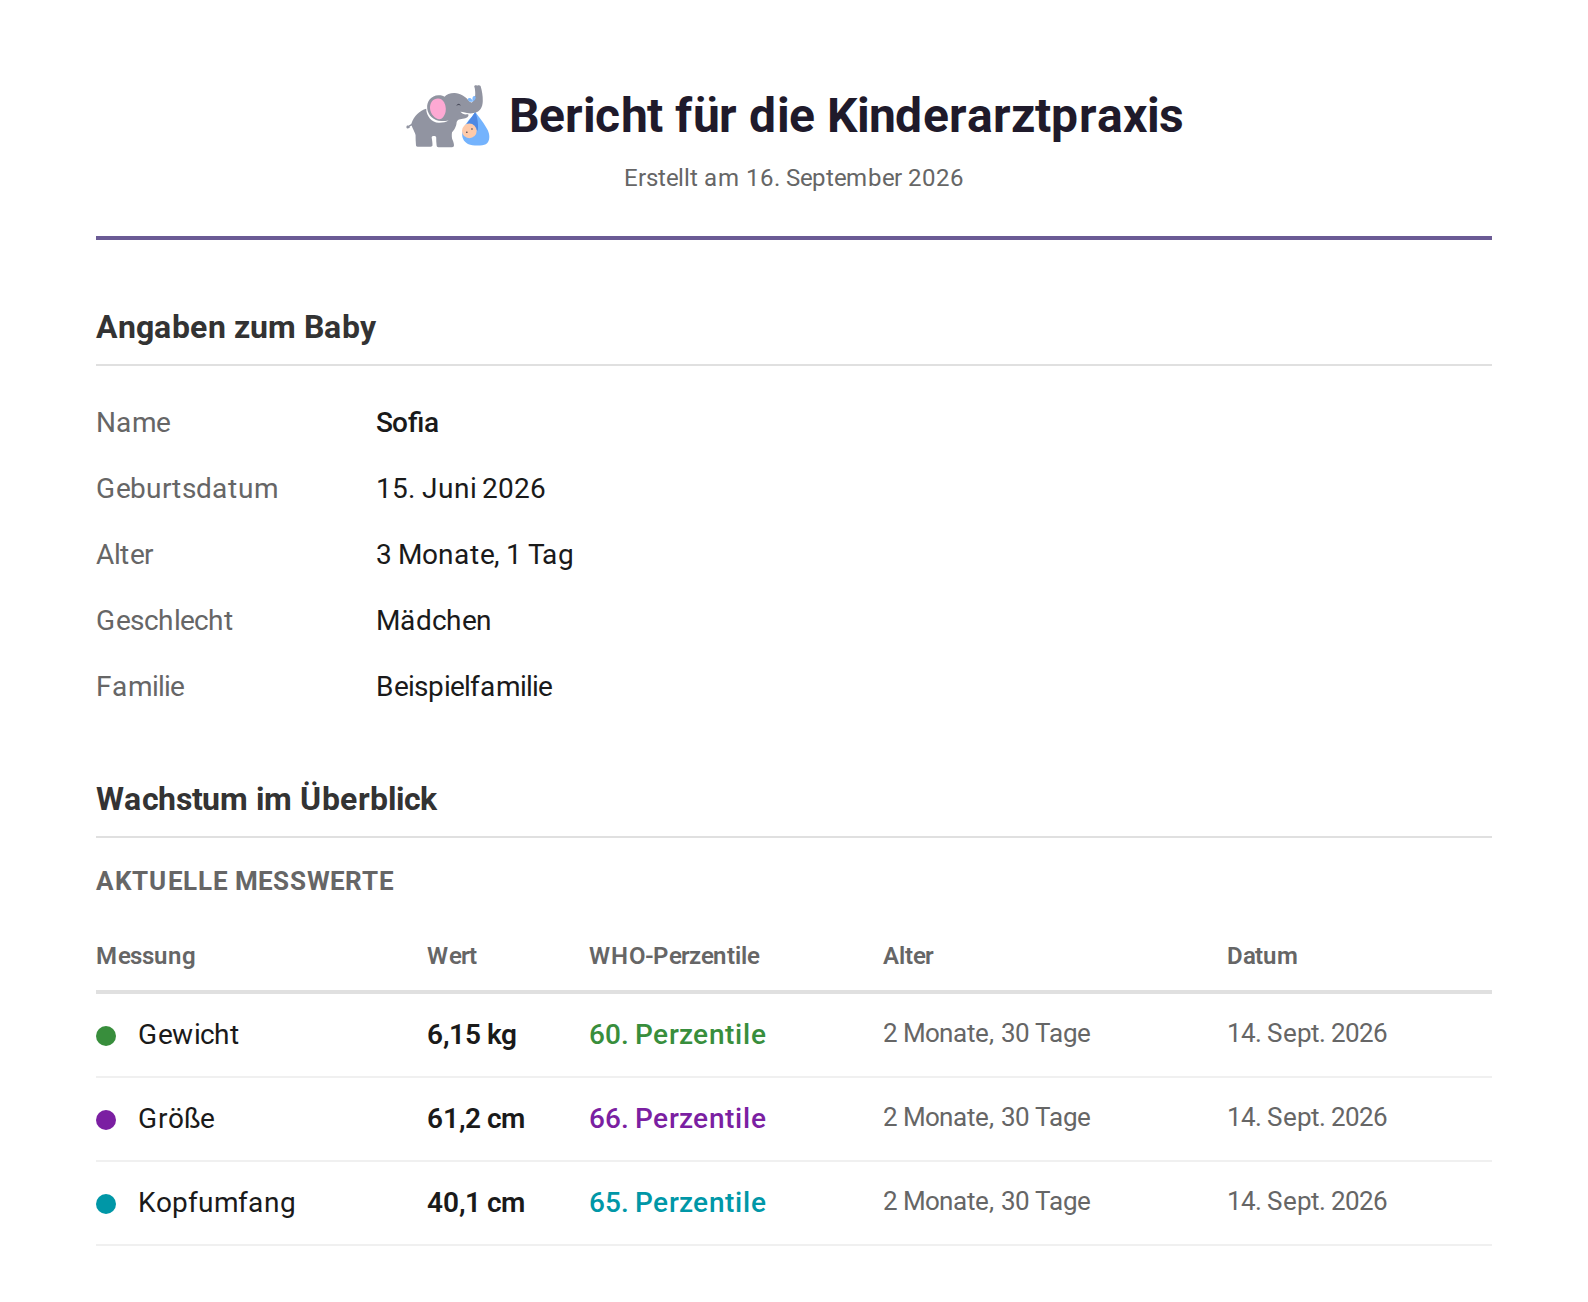Click the Name label
Screen dimensions: 1588x1302
[133, 422]
